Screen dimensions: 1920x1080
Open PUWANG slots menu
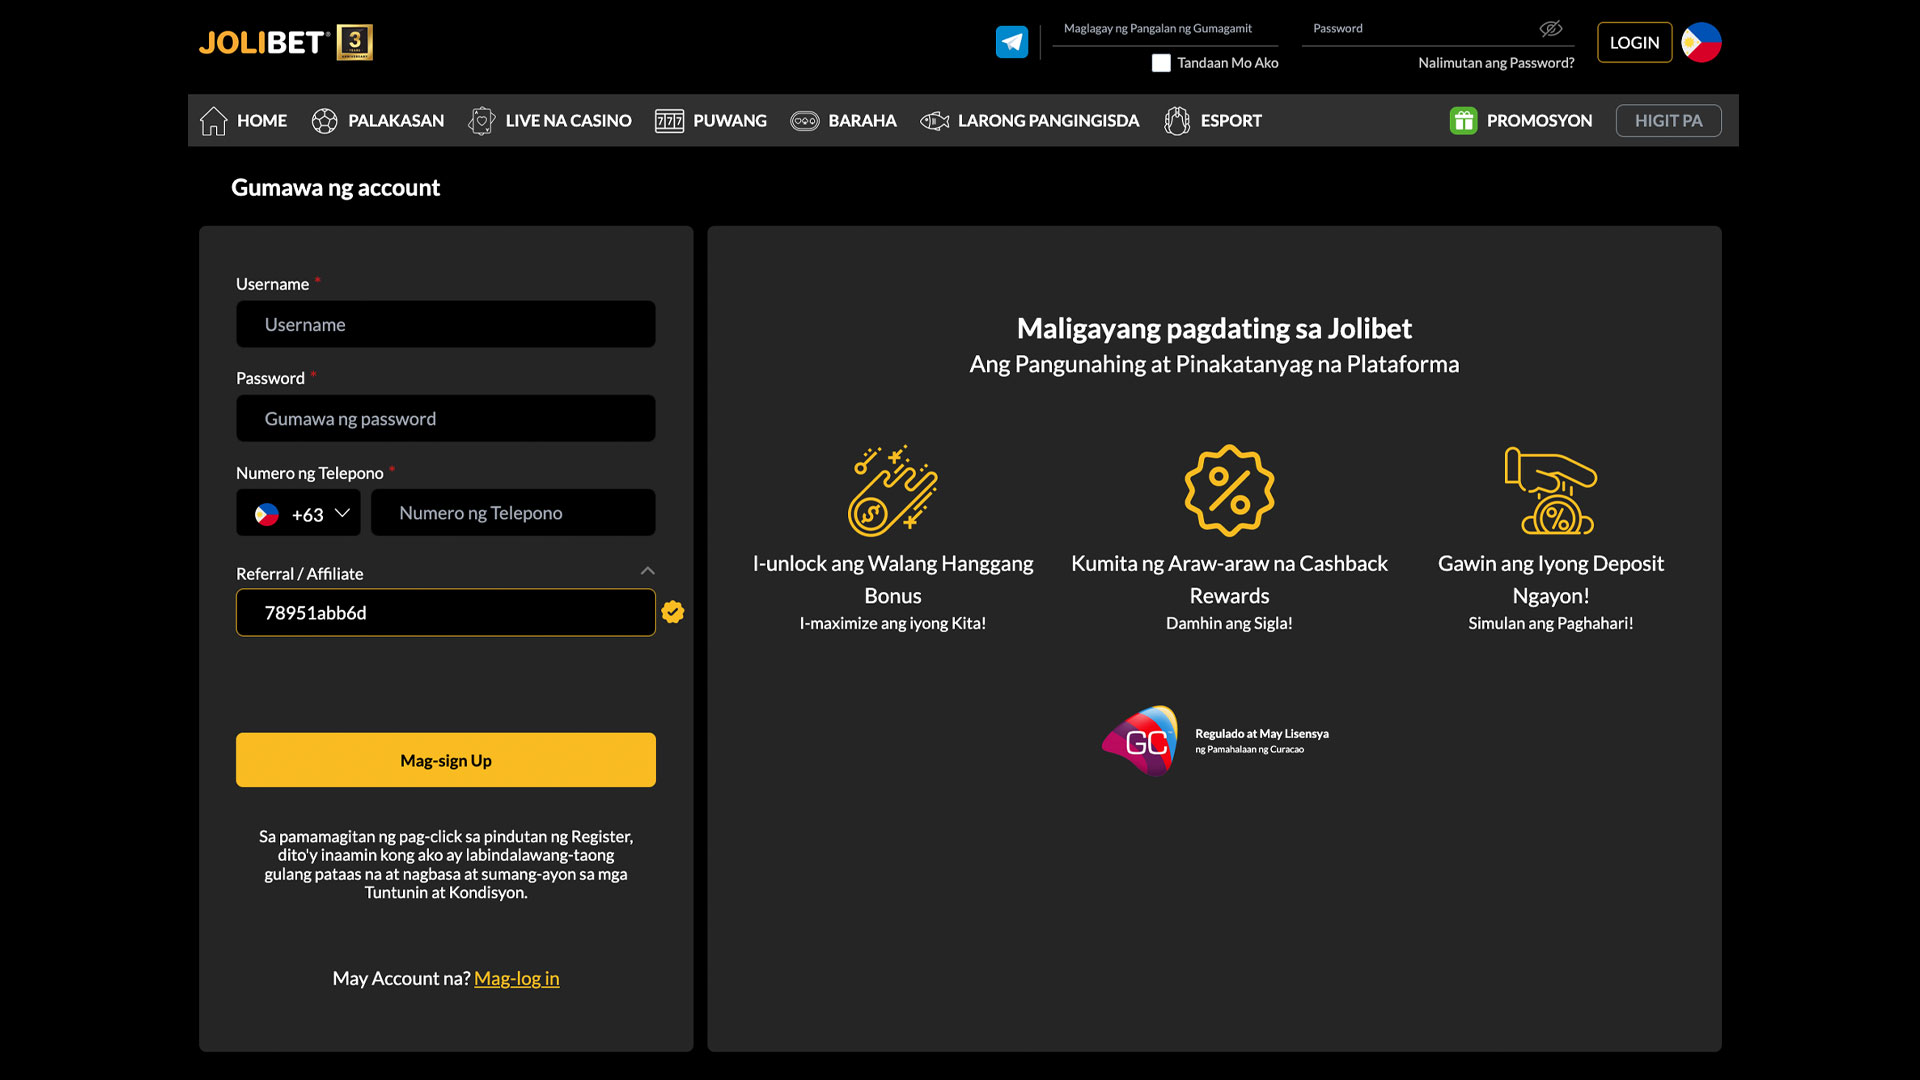[711, 121]
